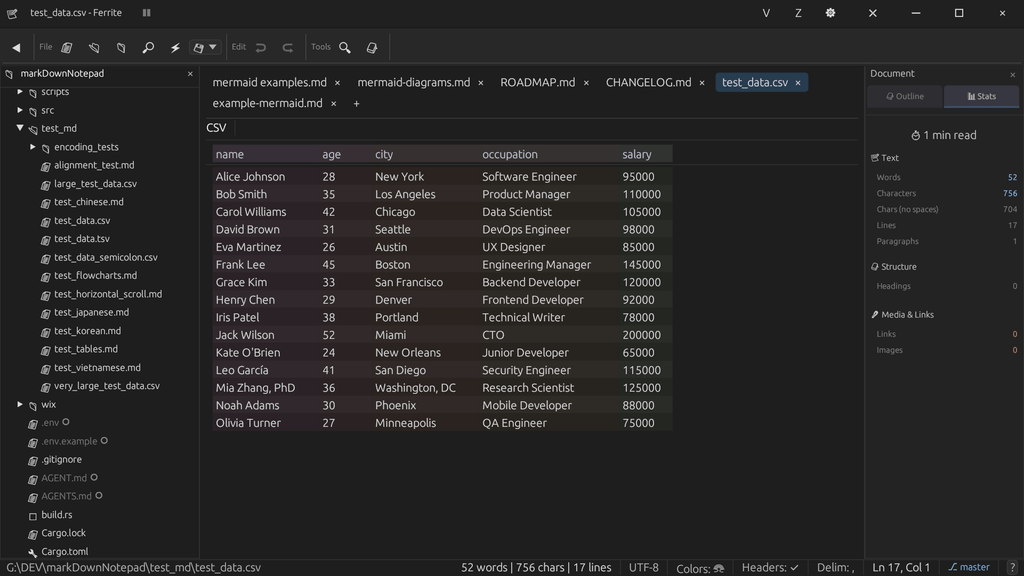Select the lightning quick-actions icon

point(174,47)
